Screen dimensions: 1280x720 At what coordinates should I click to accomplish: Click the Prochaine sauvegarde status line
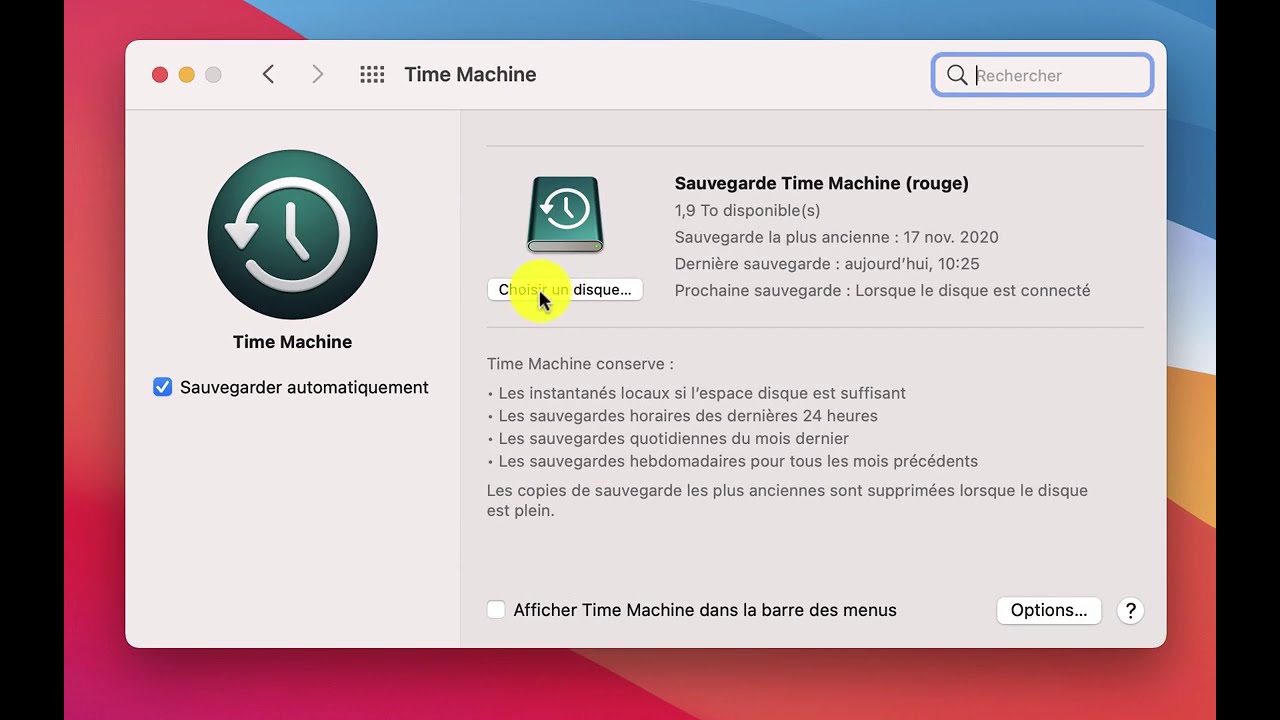point(882,290)
